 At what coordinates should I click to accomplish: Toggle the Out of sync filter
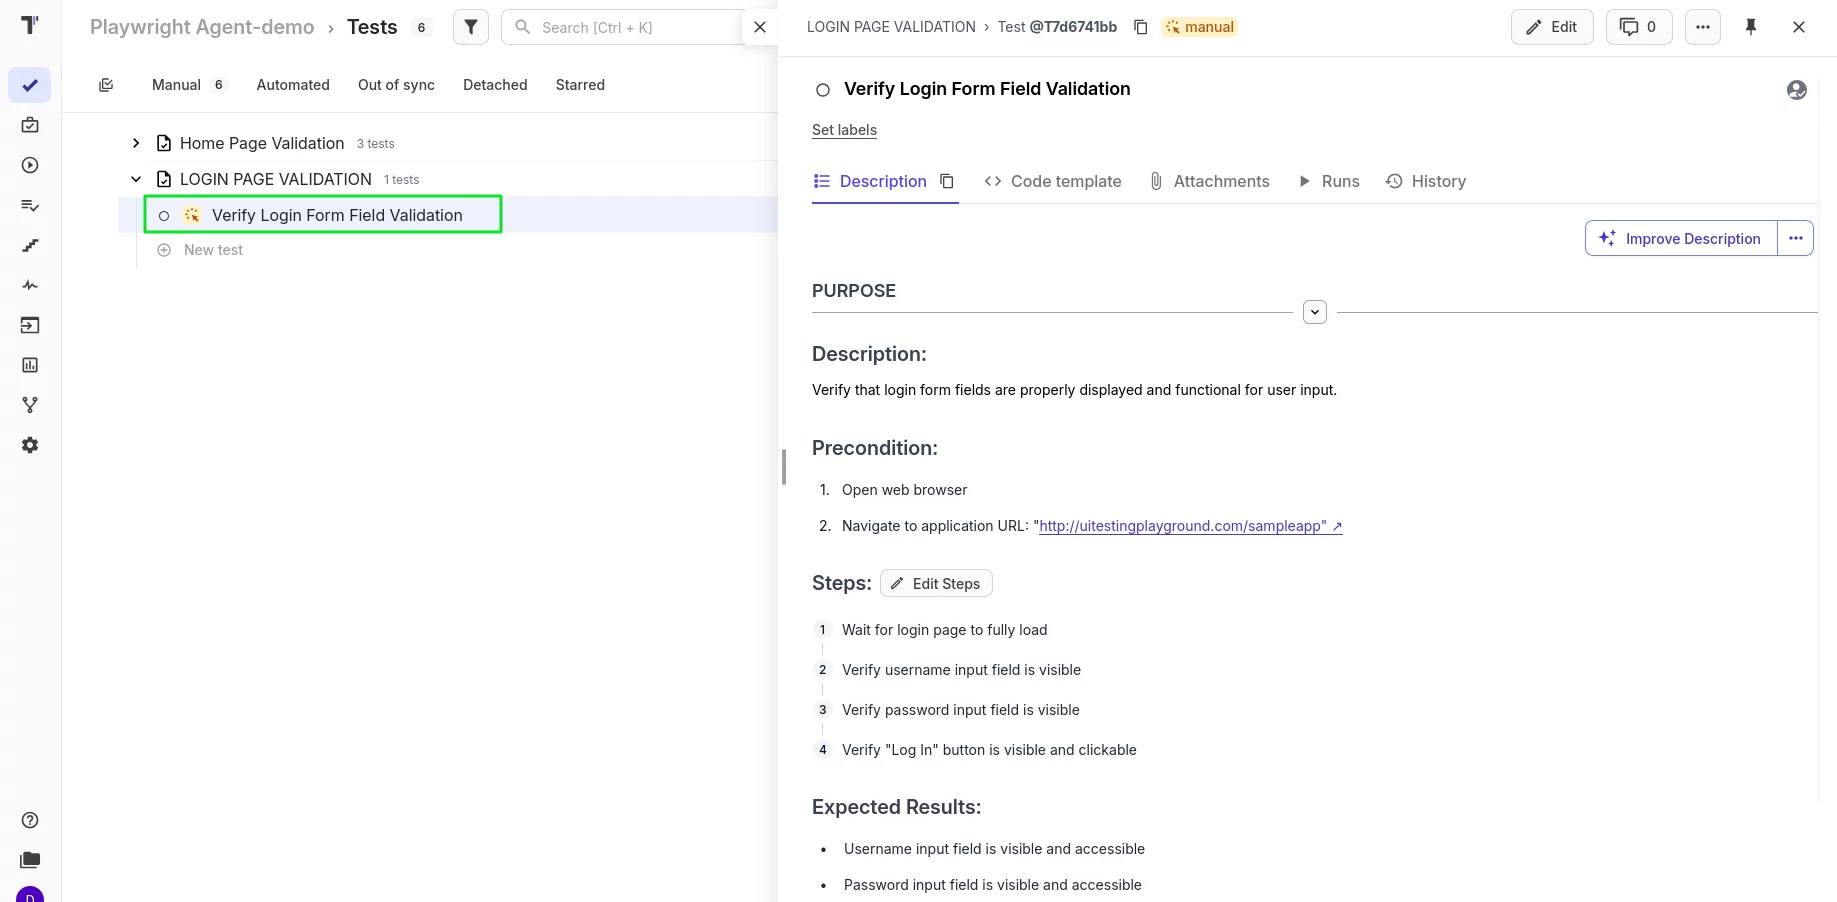tap(396, 85)
